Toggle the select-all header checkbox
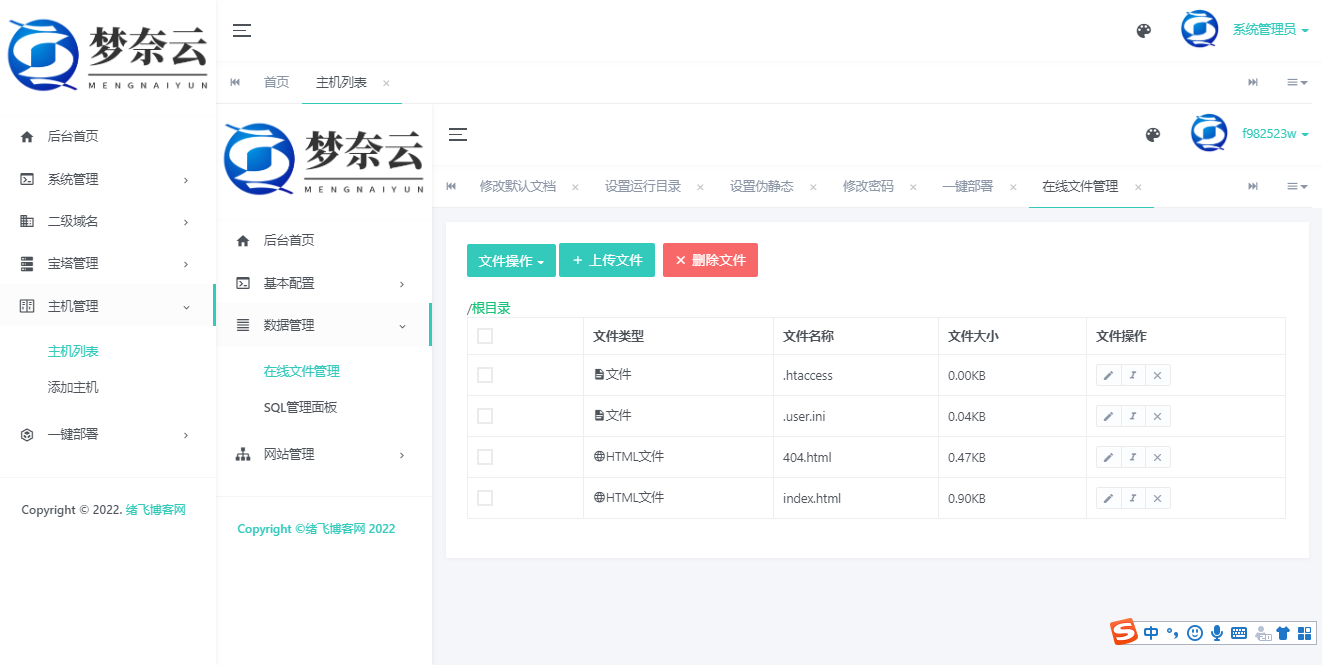 click(485, 336)
